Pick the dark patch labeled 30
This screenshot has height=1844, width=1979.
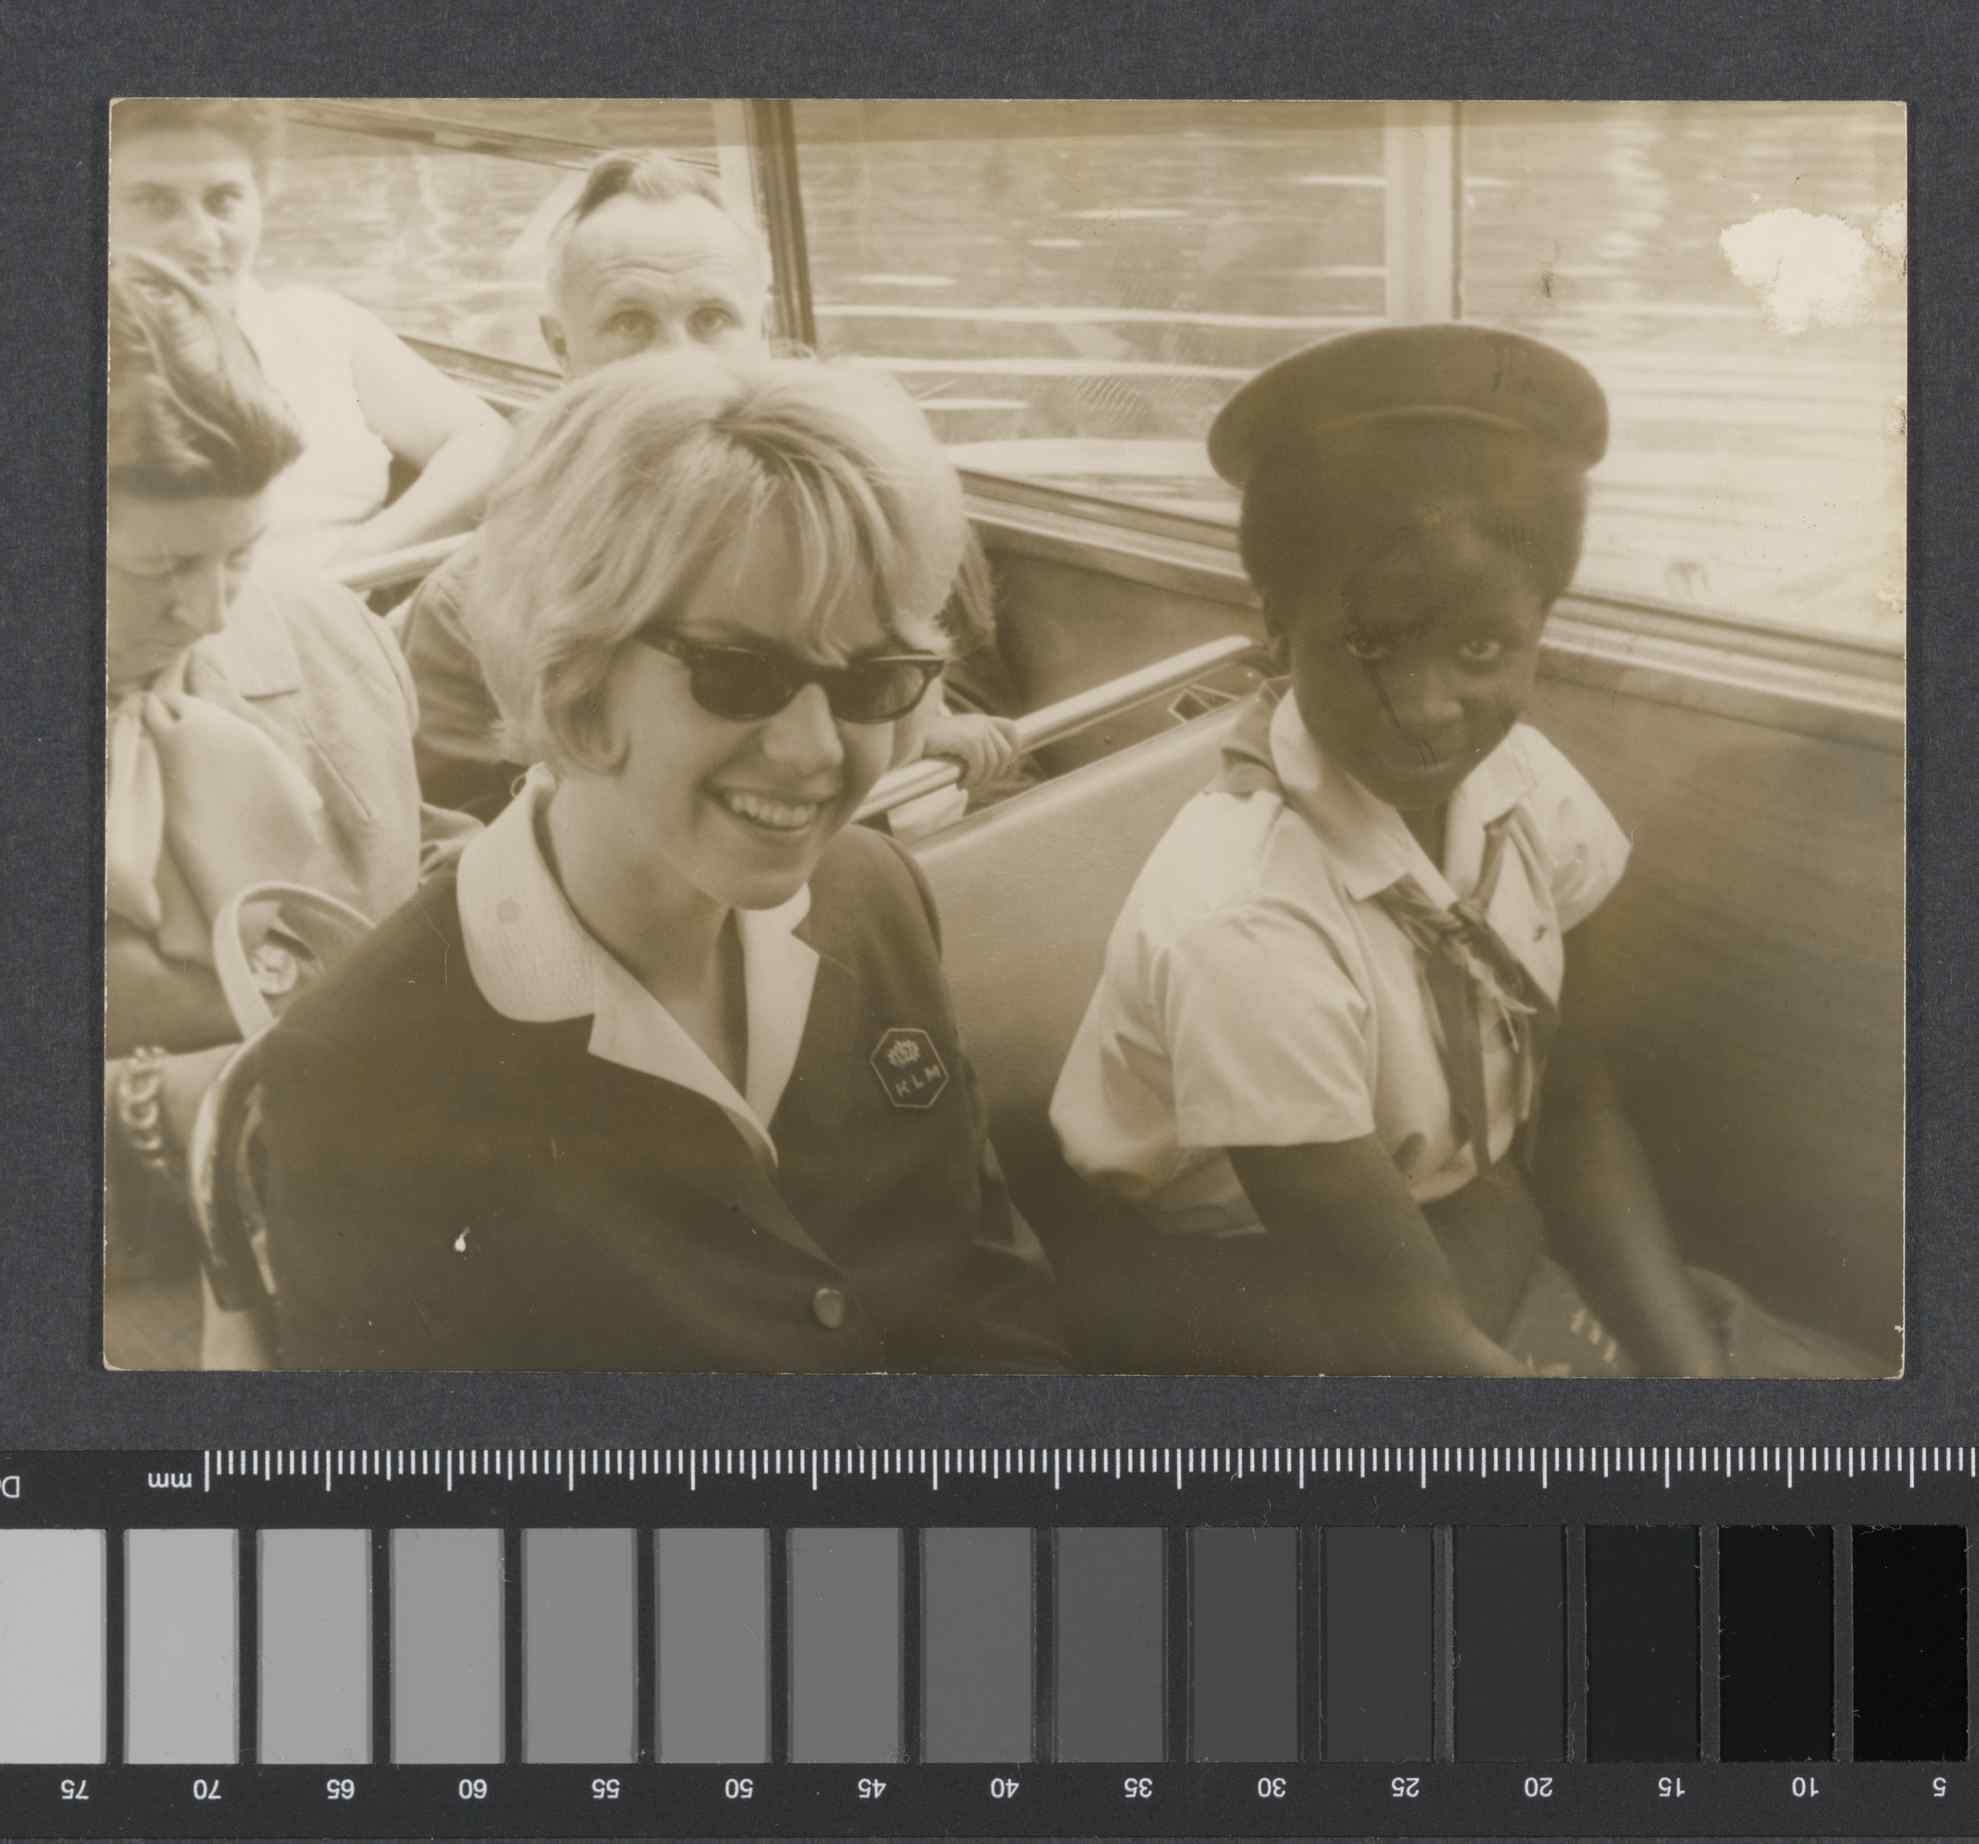[x=1244, y=1644]
